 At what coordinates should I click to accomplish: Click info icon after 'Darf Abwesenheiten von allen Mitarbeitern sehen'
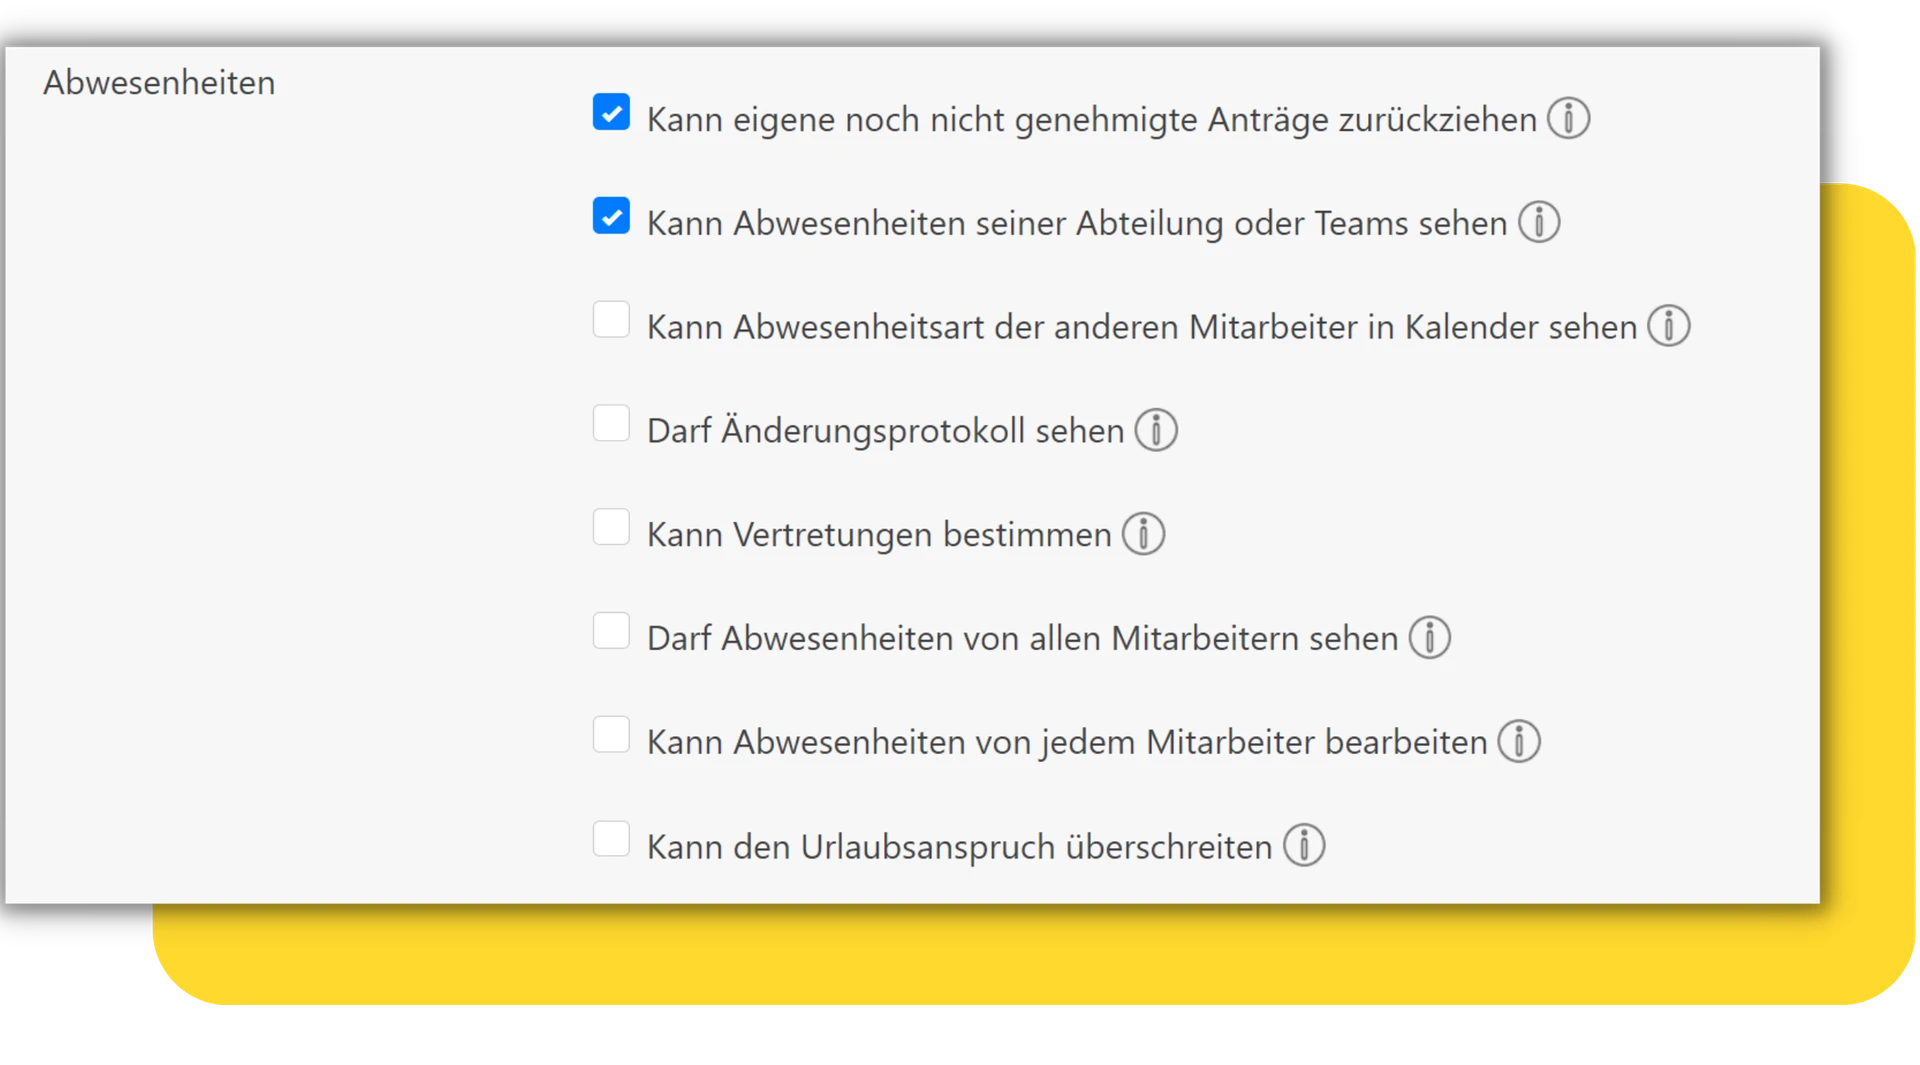(x=1430, y=638)
